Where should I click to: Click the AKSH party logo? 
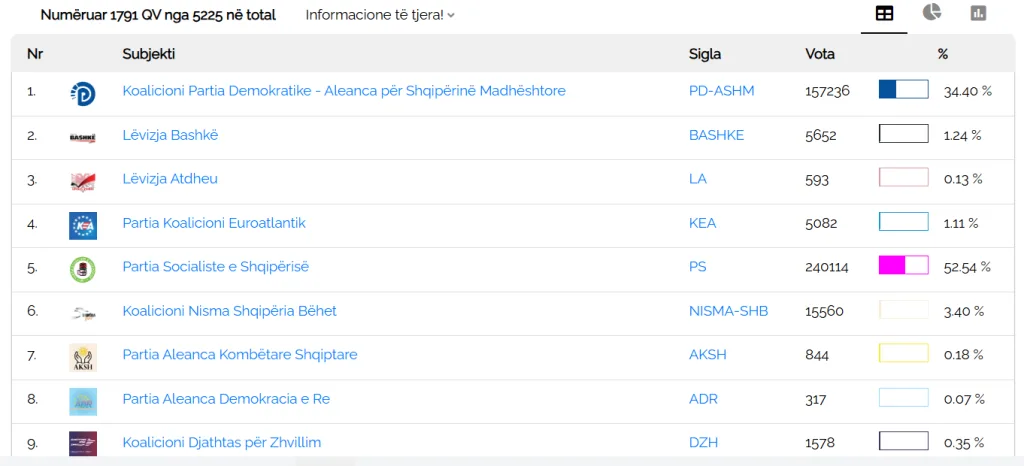pyautogui.click(x=83, y=358)
